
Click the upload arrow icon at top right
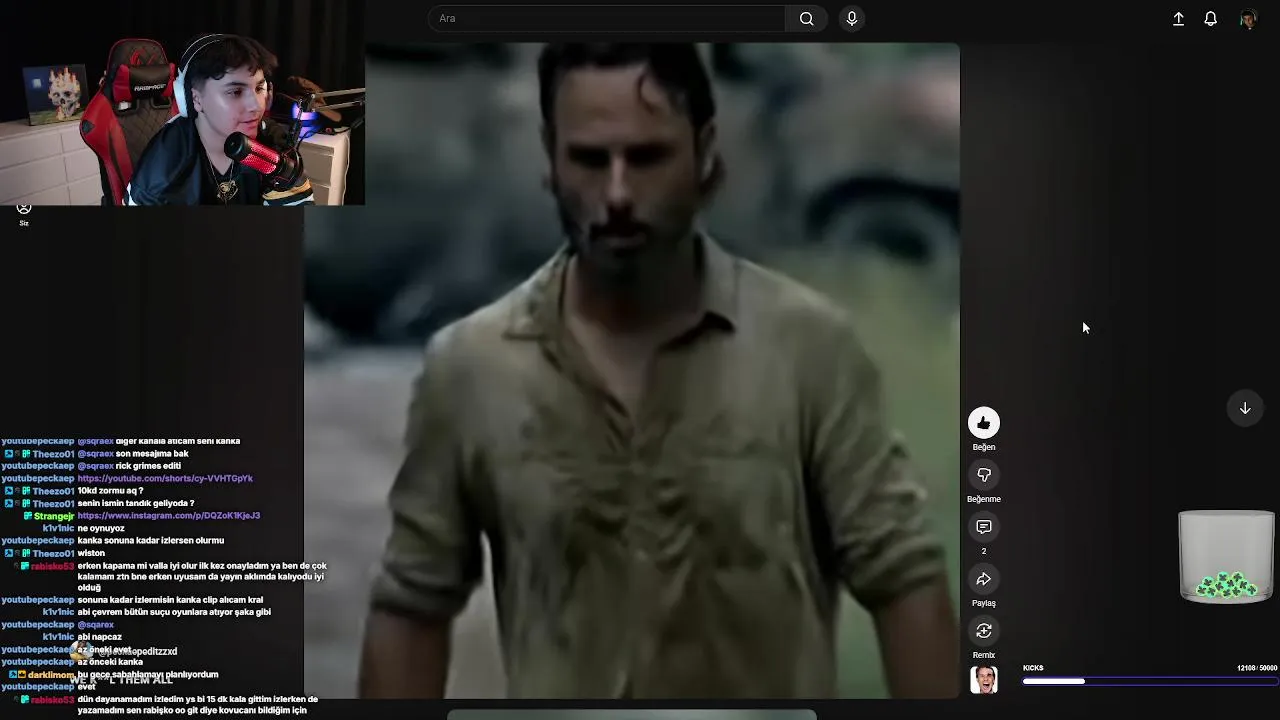1178,19
